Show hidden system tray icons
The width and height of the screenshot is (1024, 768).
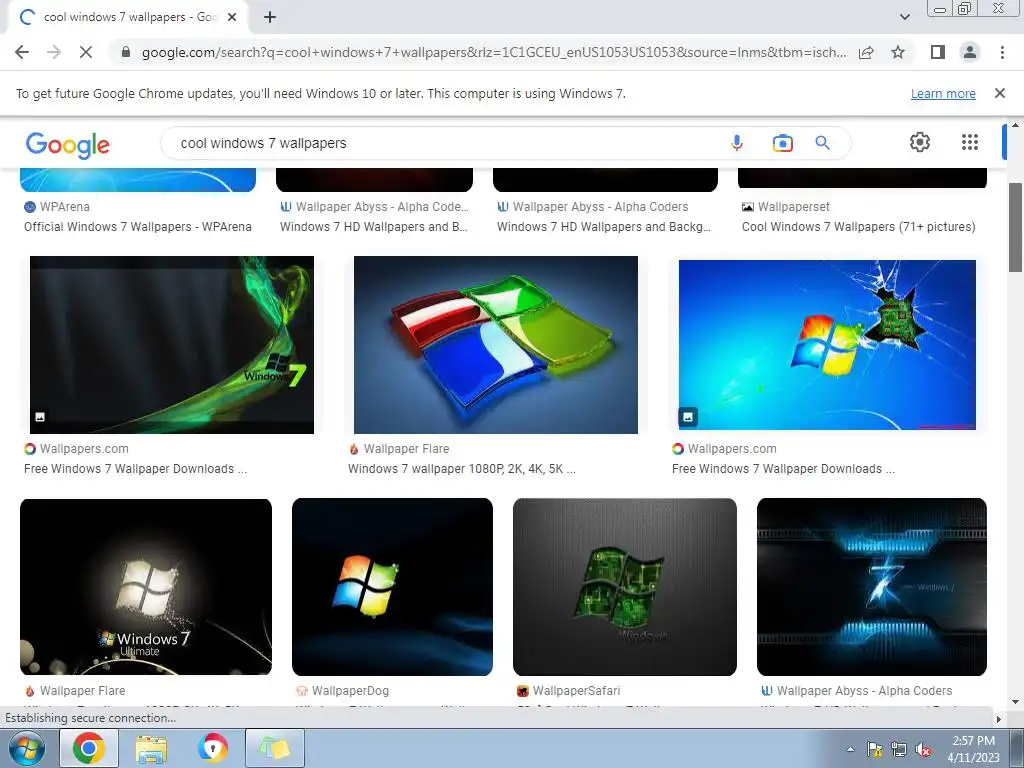click(x=850, y=749)
